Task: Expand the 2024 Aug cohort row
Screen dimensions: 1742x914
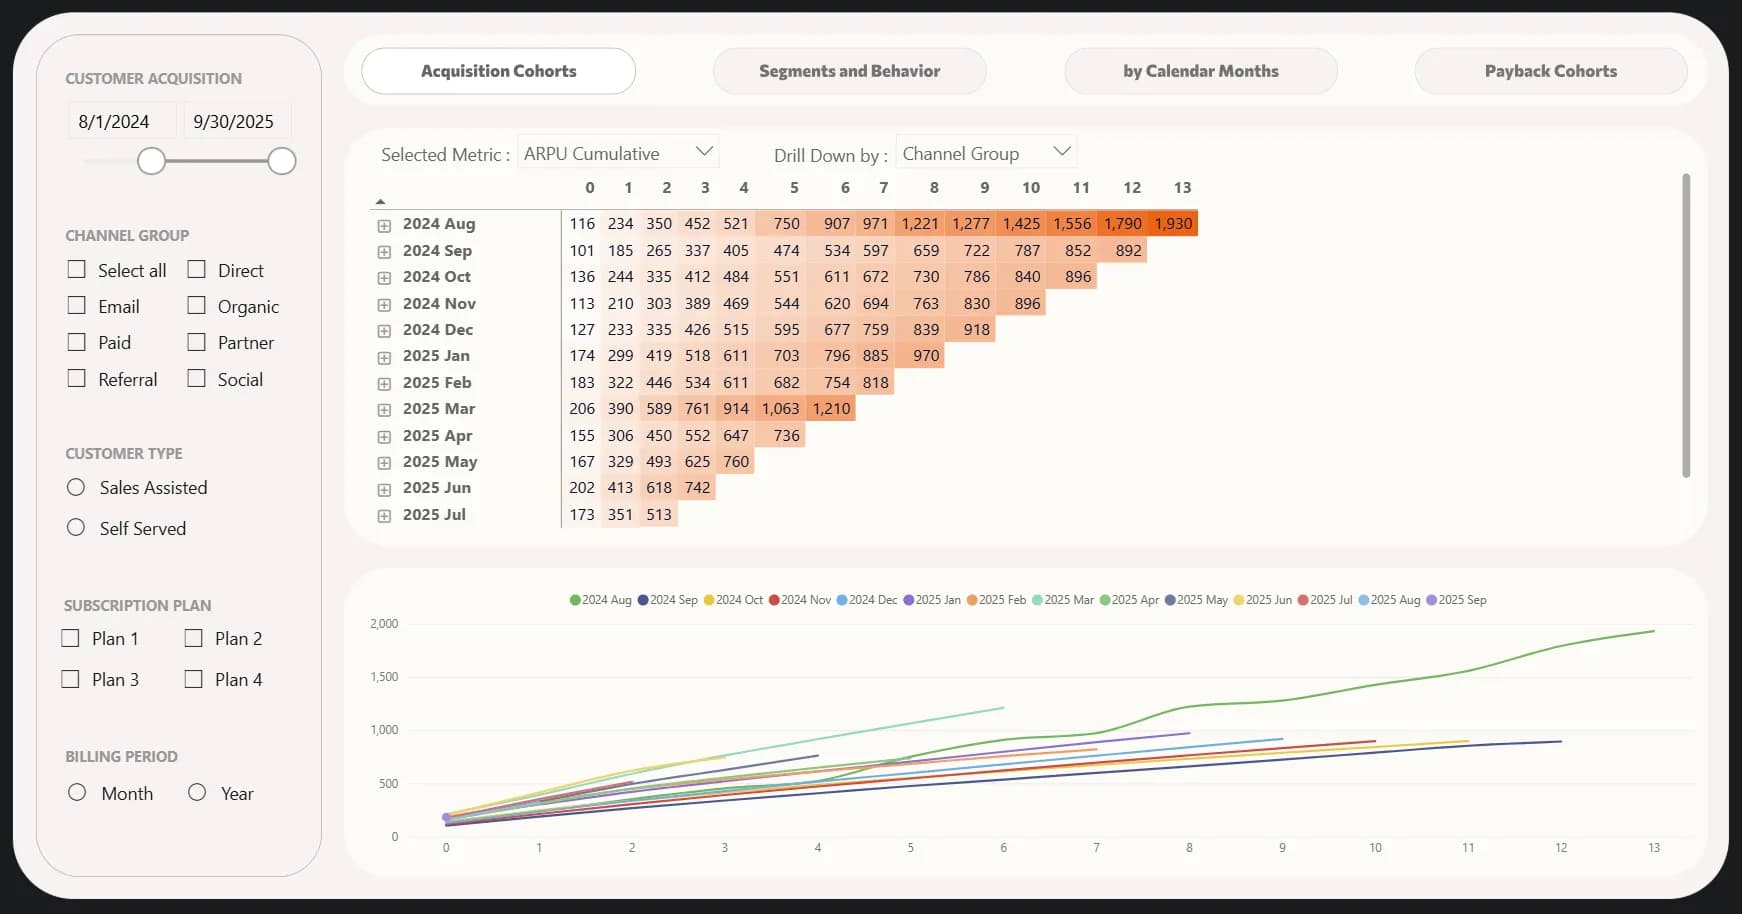Action: [384, 225]
